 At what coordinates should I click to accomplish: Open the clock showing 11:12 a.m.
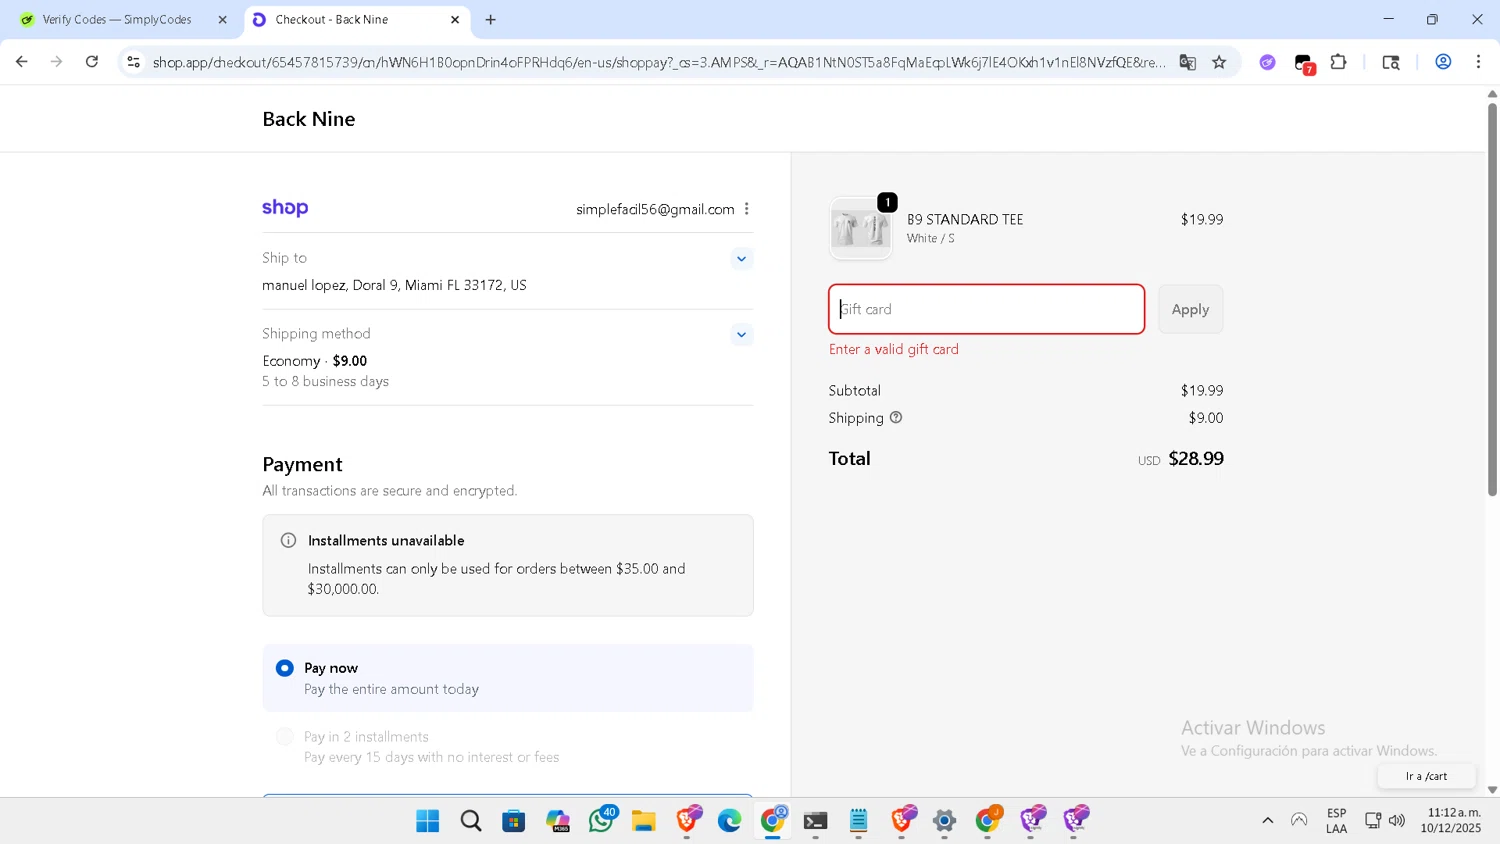click(x=1451, y=821)
